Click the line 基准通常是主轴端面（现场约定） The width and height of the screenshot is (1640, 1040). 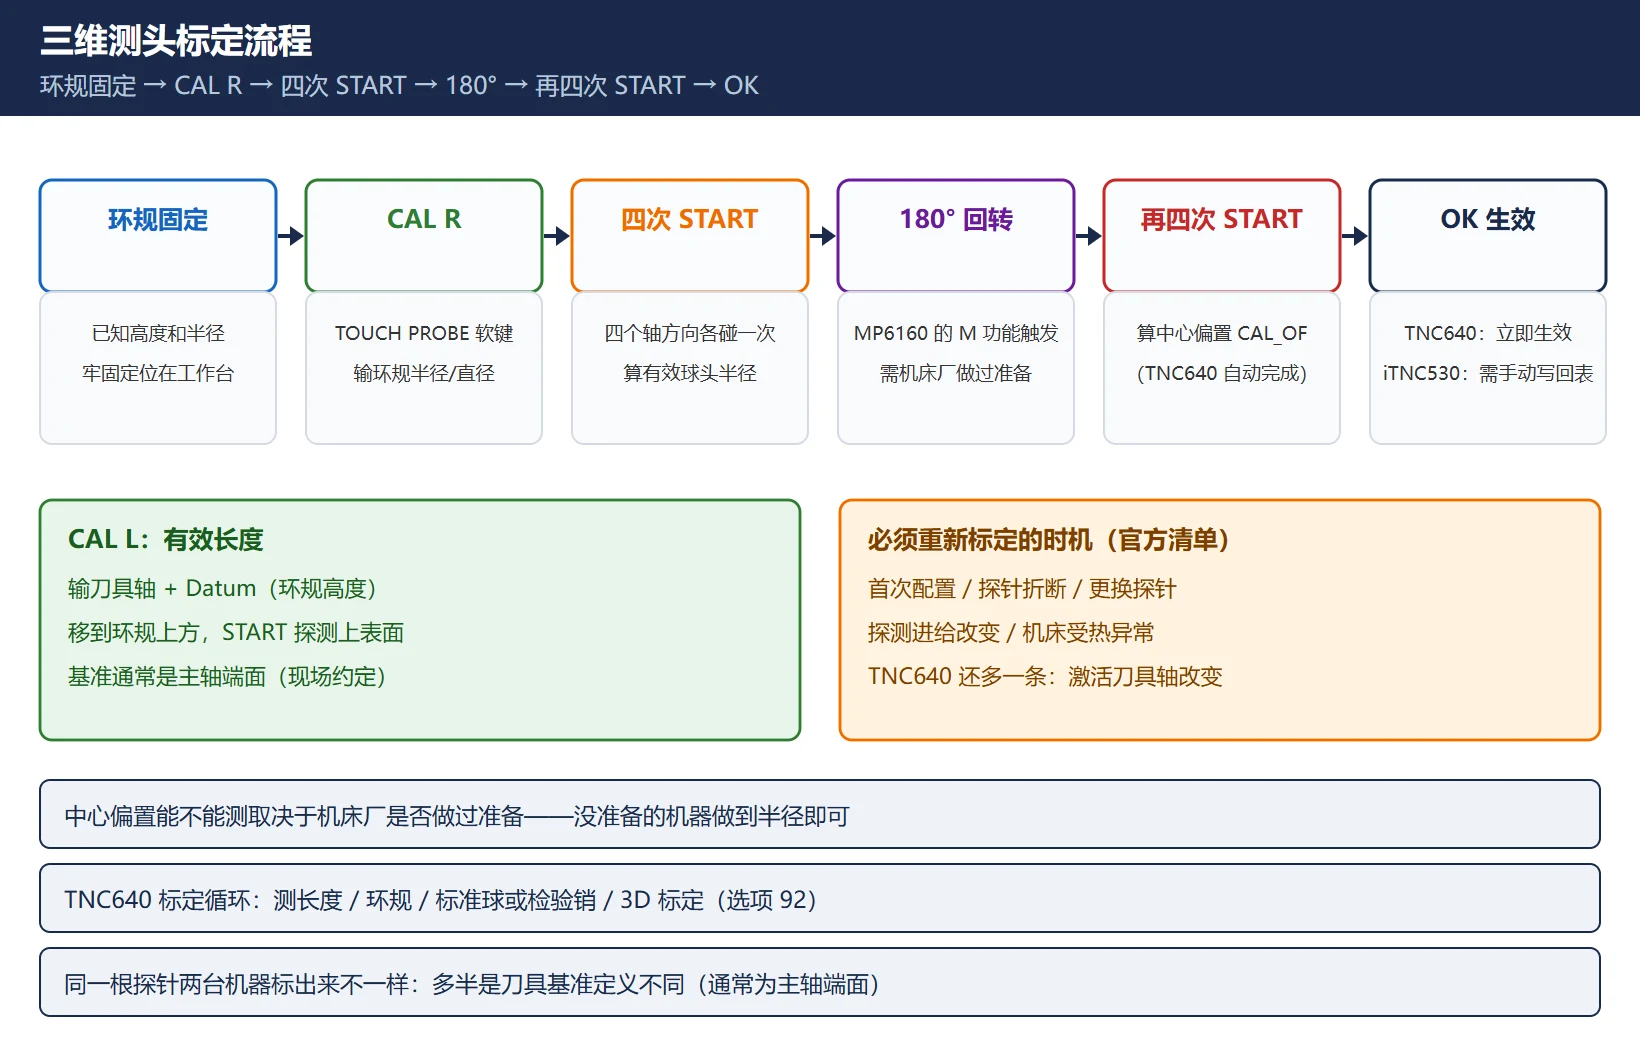(227, 677)
